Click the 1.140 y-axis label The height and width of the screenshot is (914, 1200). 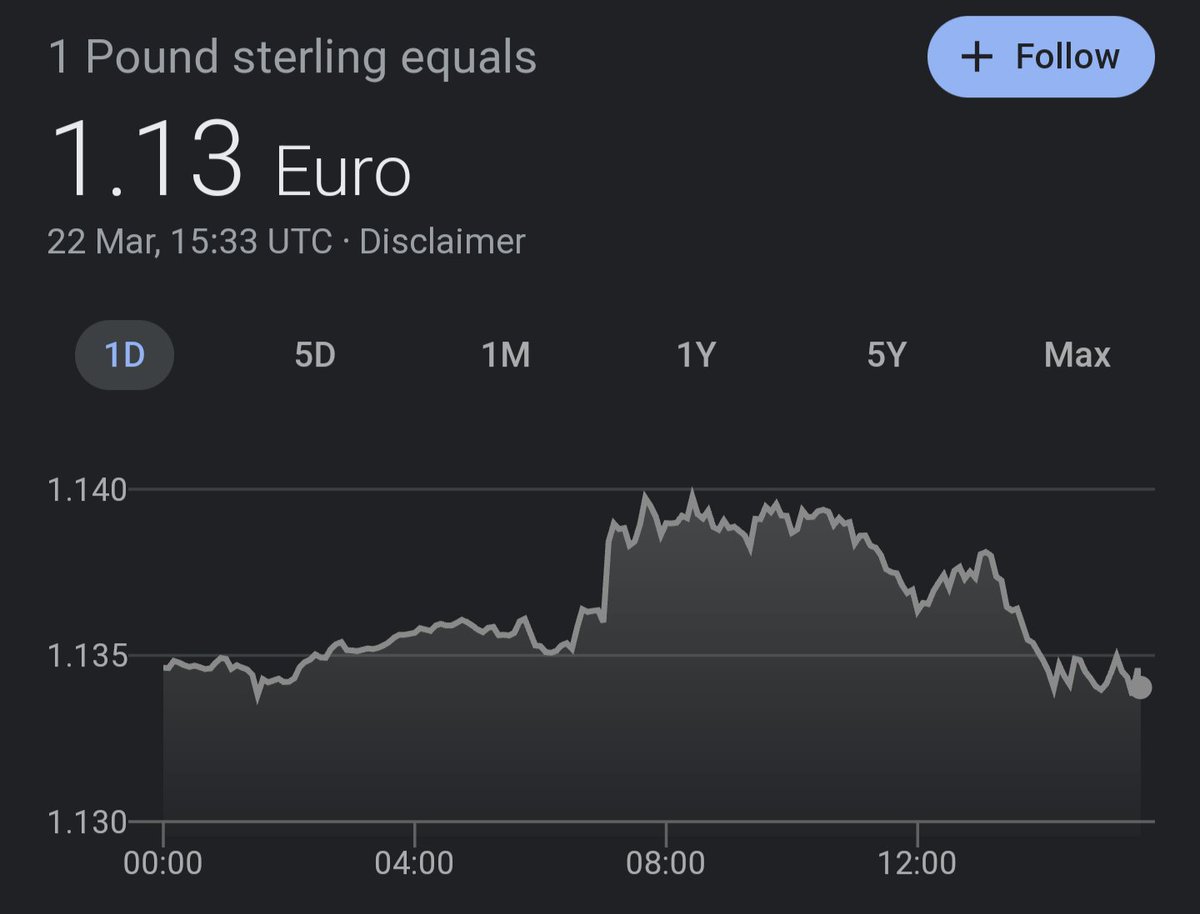pos(87,490)
